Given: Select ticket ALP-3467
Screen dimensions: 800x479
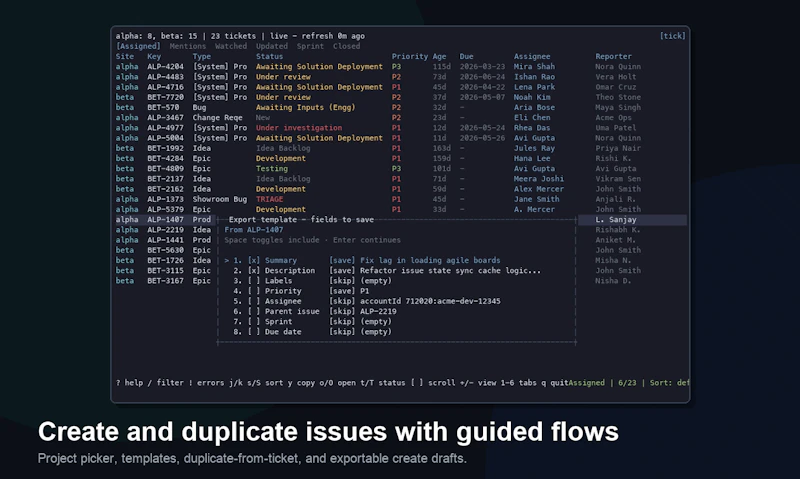Looking at the screenshot, I should coord(165,118).
